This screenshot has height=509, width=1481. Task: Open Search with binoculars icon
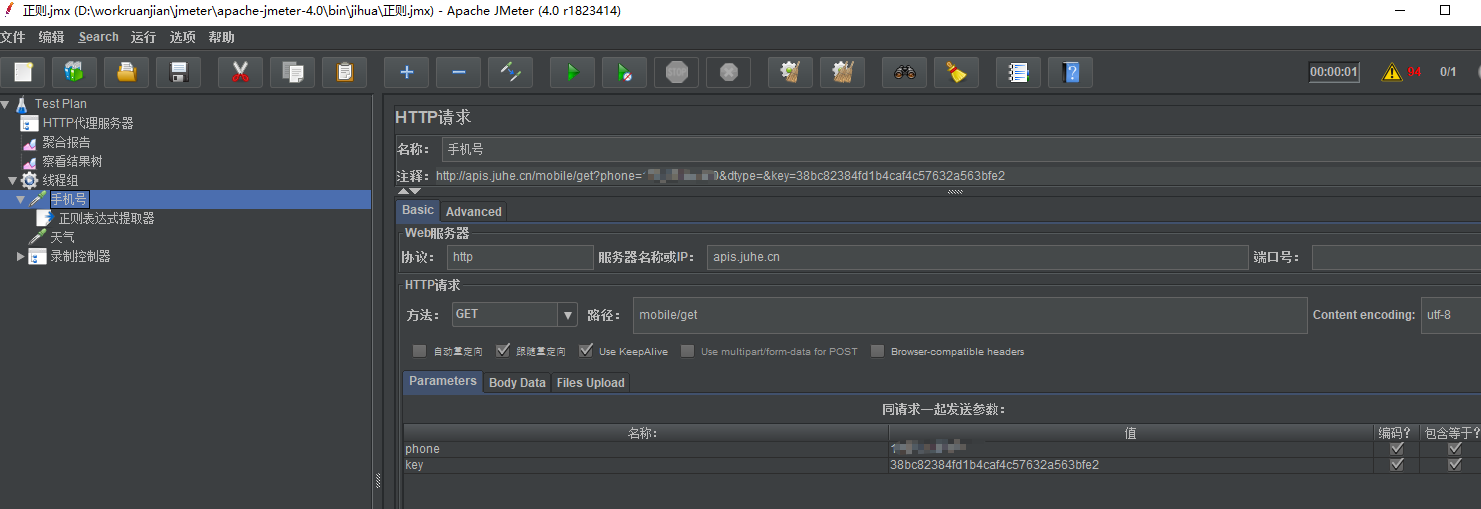click(x=904, y=72)
